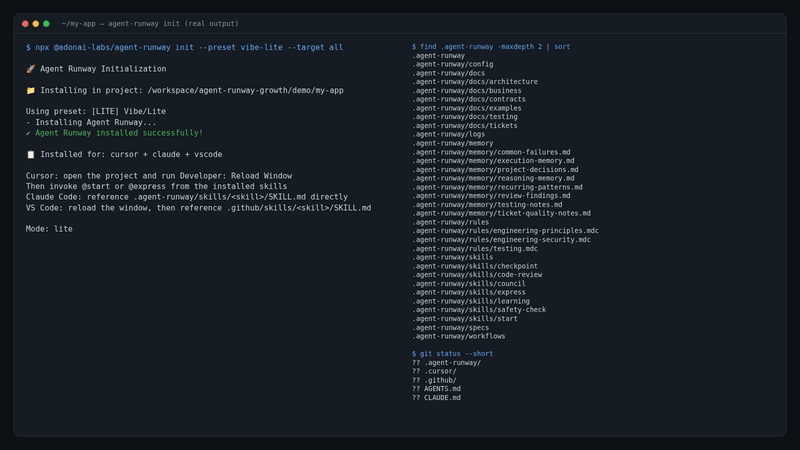Click the 'Agent Runway installed successfully!' line

[114, 133]
